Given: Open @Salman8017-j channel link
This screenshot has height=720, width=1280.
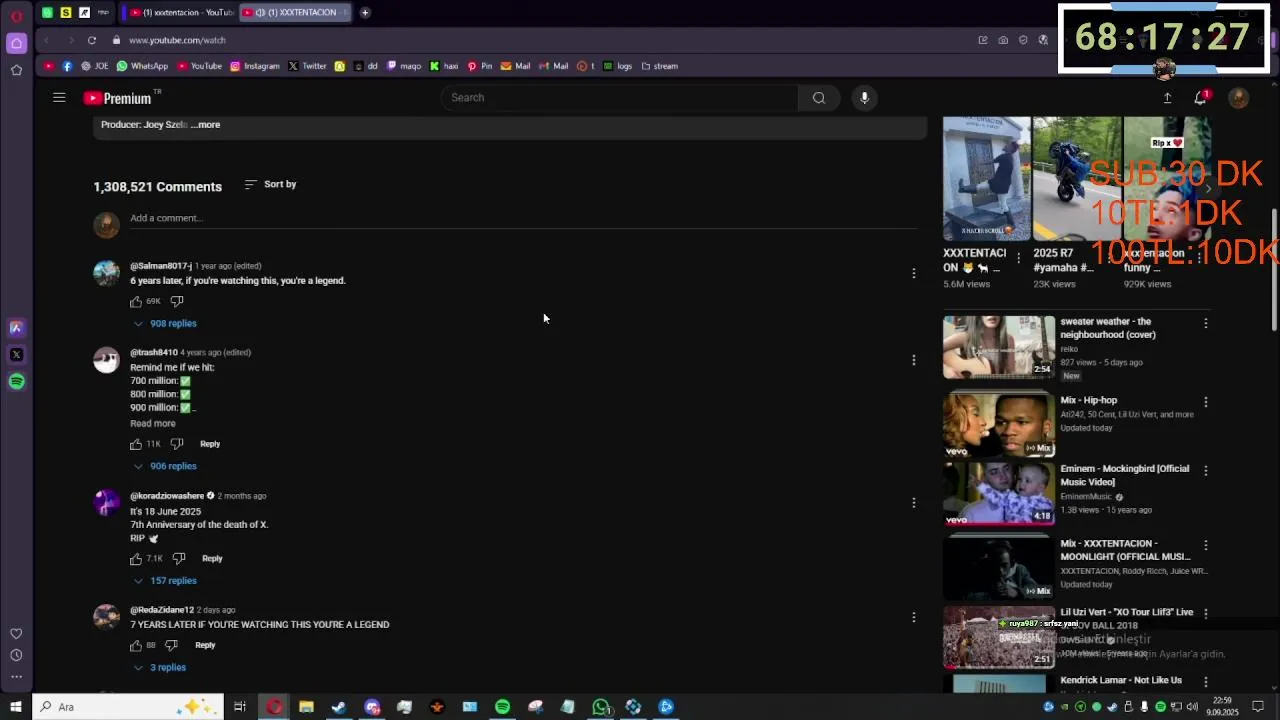Looking at the screenshot, I should (160, 266).
